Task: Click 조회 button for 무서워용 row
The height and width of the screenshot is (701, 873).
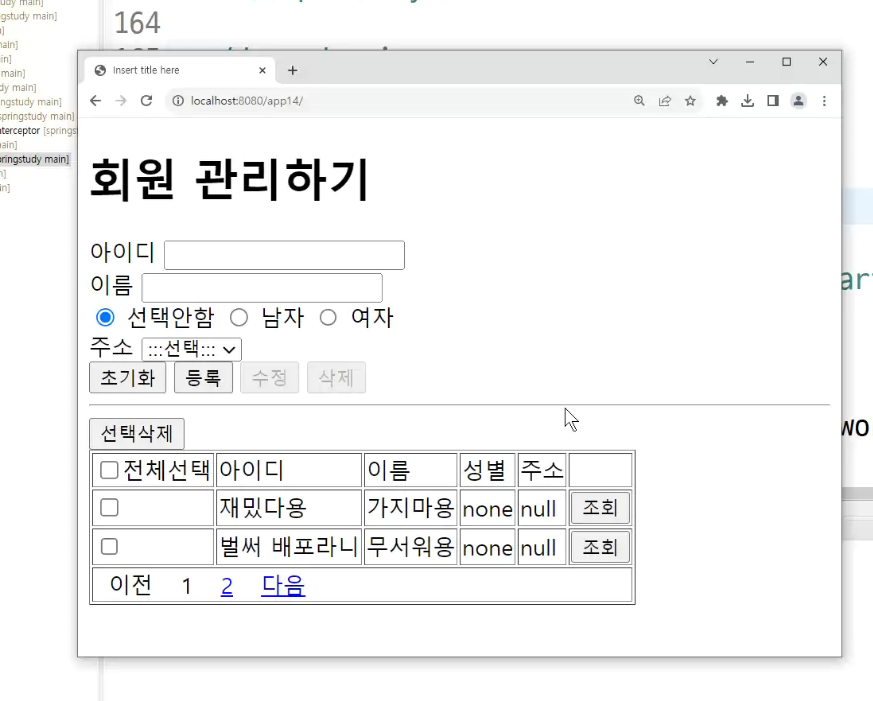Action: click(600, 547)
